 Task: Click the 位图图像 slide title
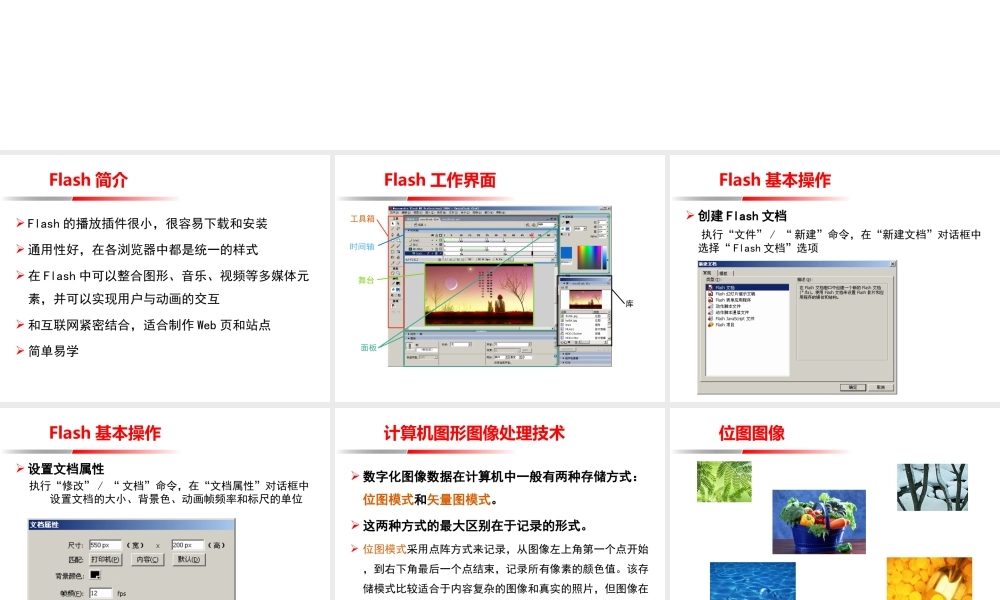click(x=751, y=433)
